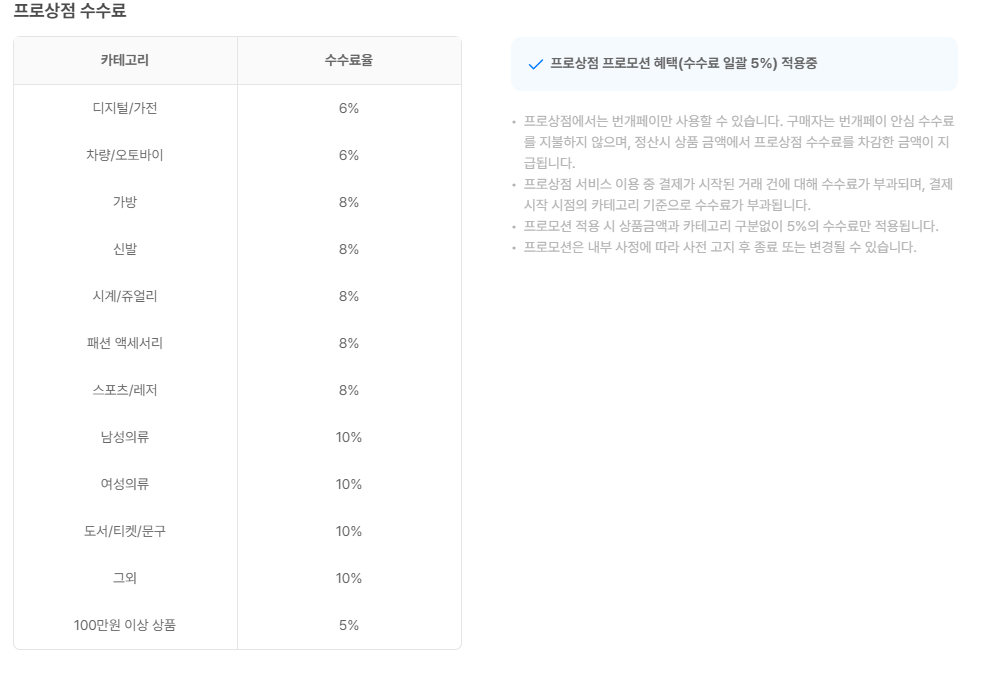The width and height of the screenshot is (986, 677).
Task: Click the note starting '프로모션 적용 시 상품금액과'
Action: point(731,226)
